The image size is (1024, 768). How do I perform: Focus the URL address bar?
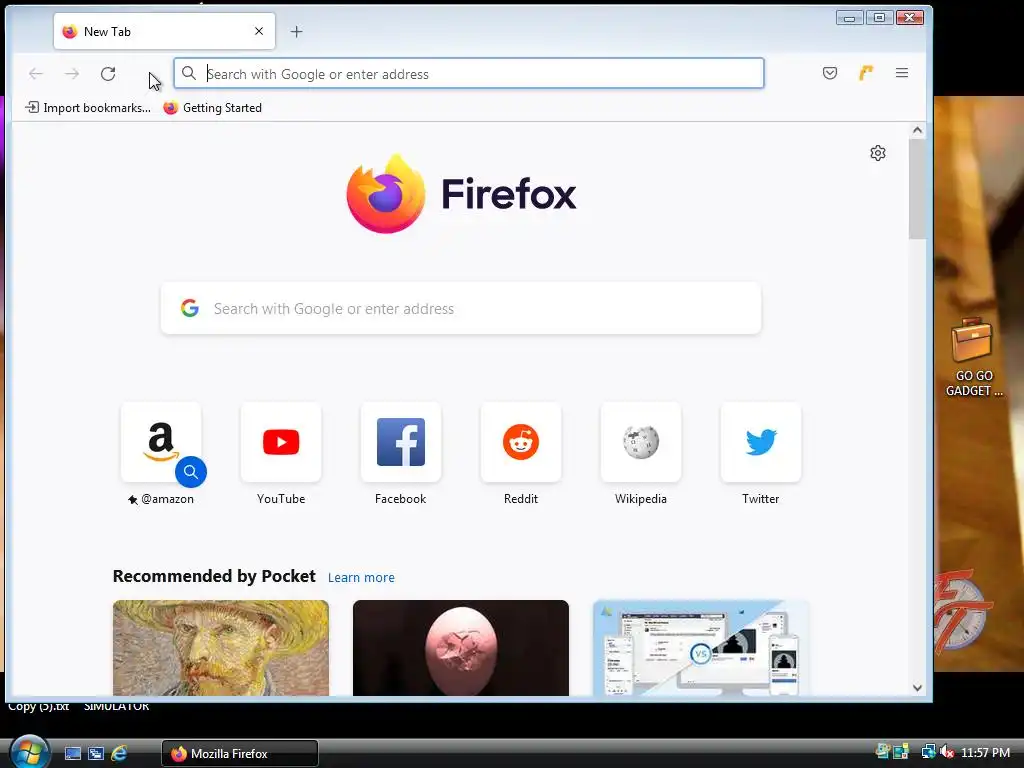469,73
